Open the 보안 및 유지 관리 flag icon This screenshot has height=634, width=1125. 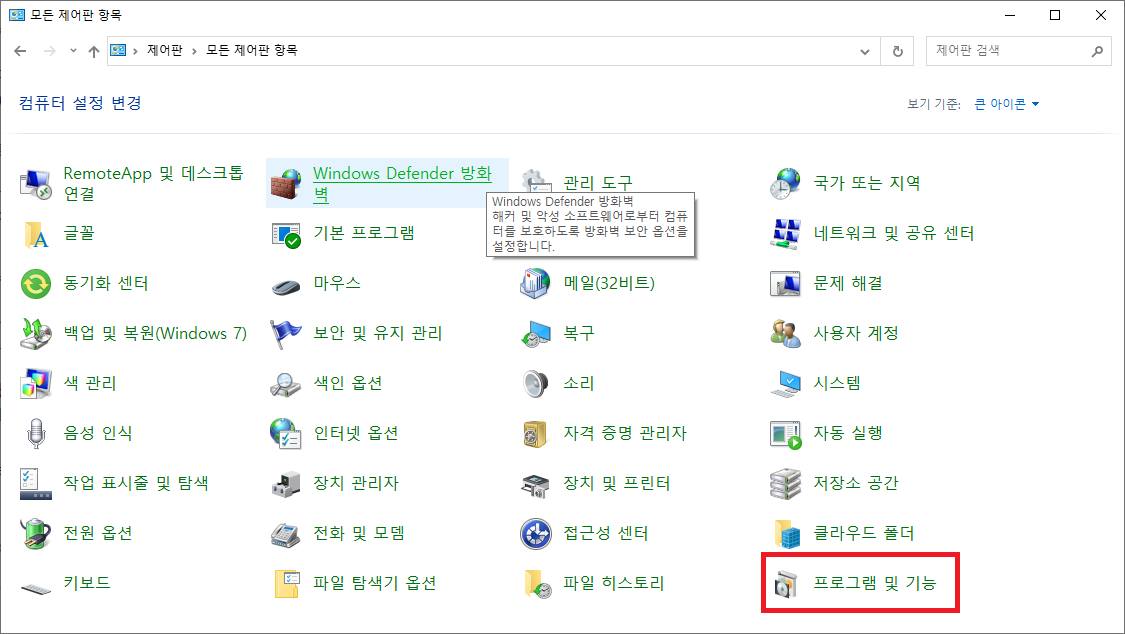point(286,334)
